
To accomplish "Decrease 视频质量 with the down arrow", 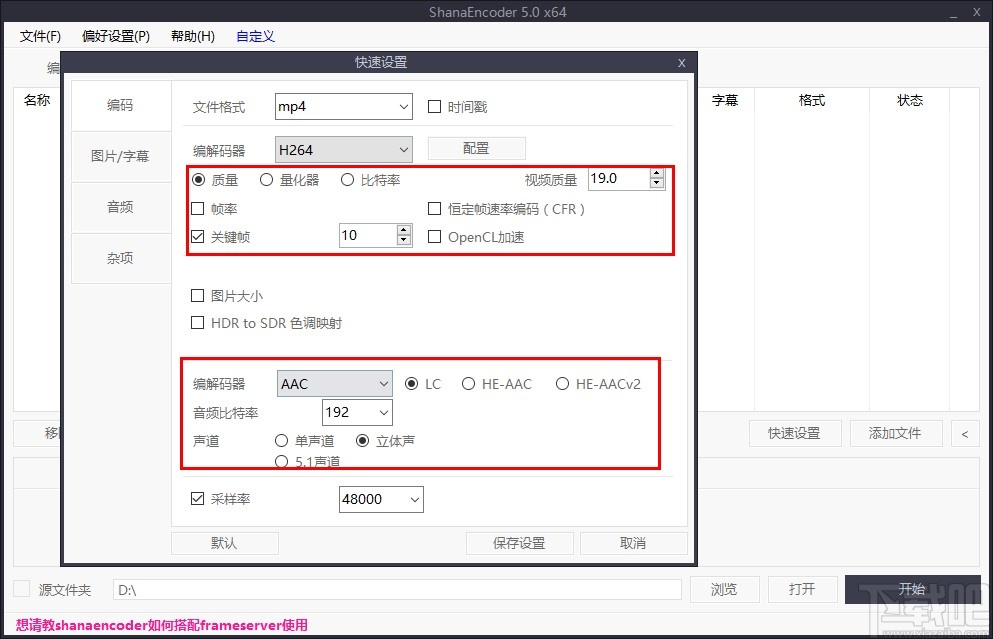I will [657, 184].
